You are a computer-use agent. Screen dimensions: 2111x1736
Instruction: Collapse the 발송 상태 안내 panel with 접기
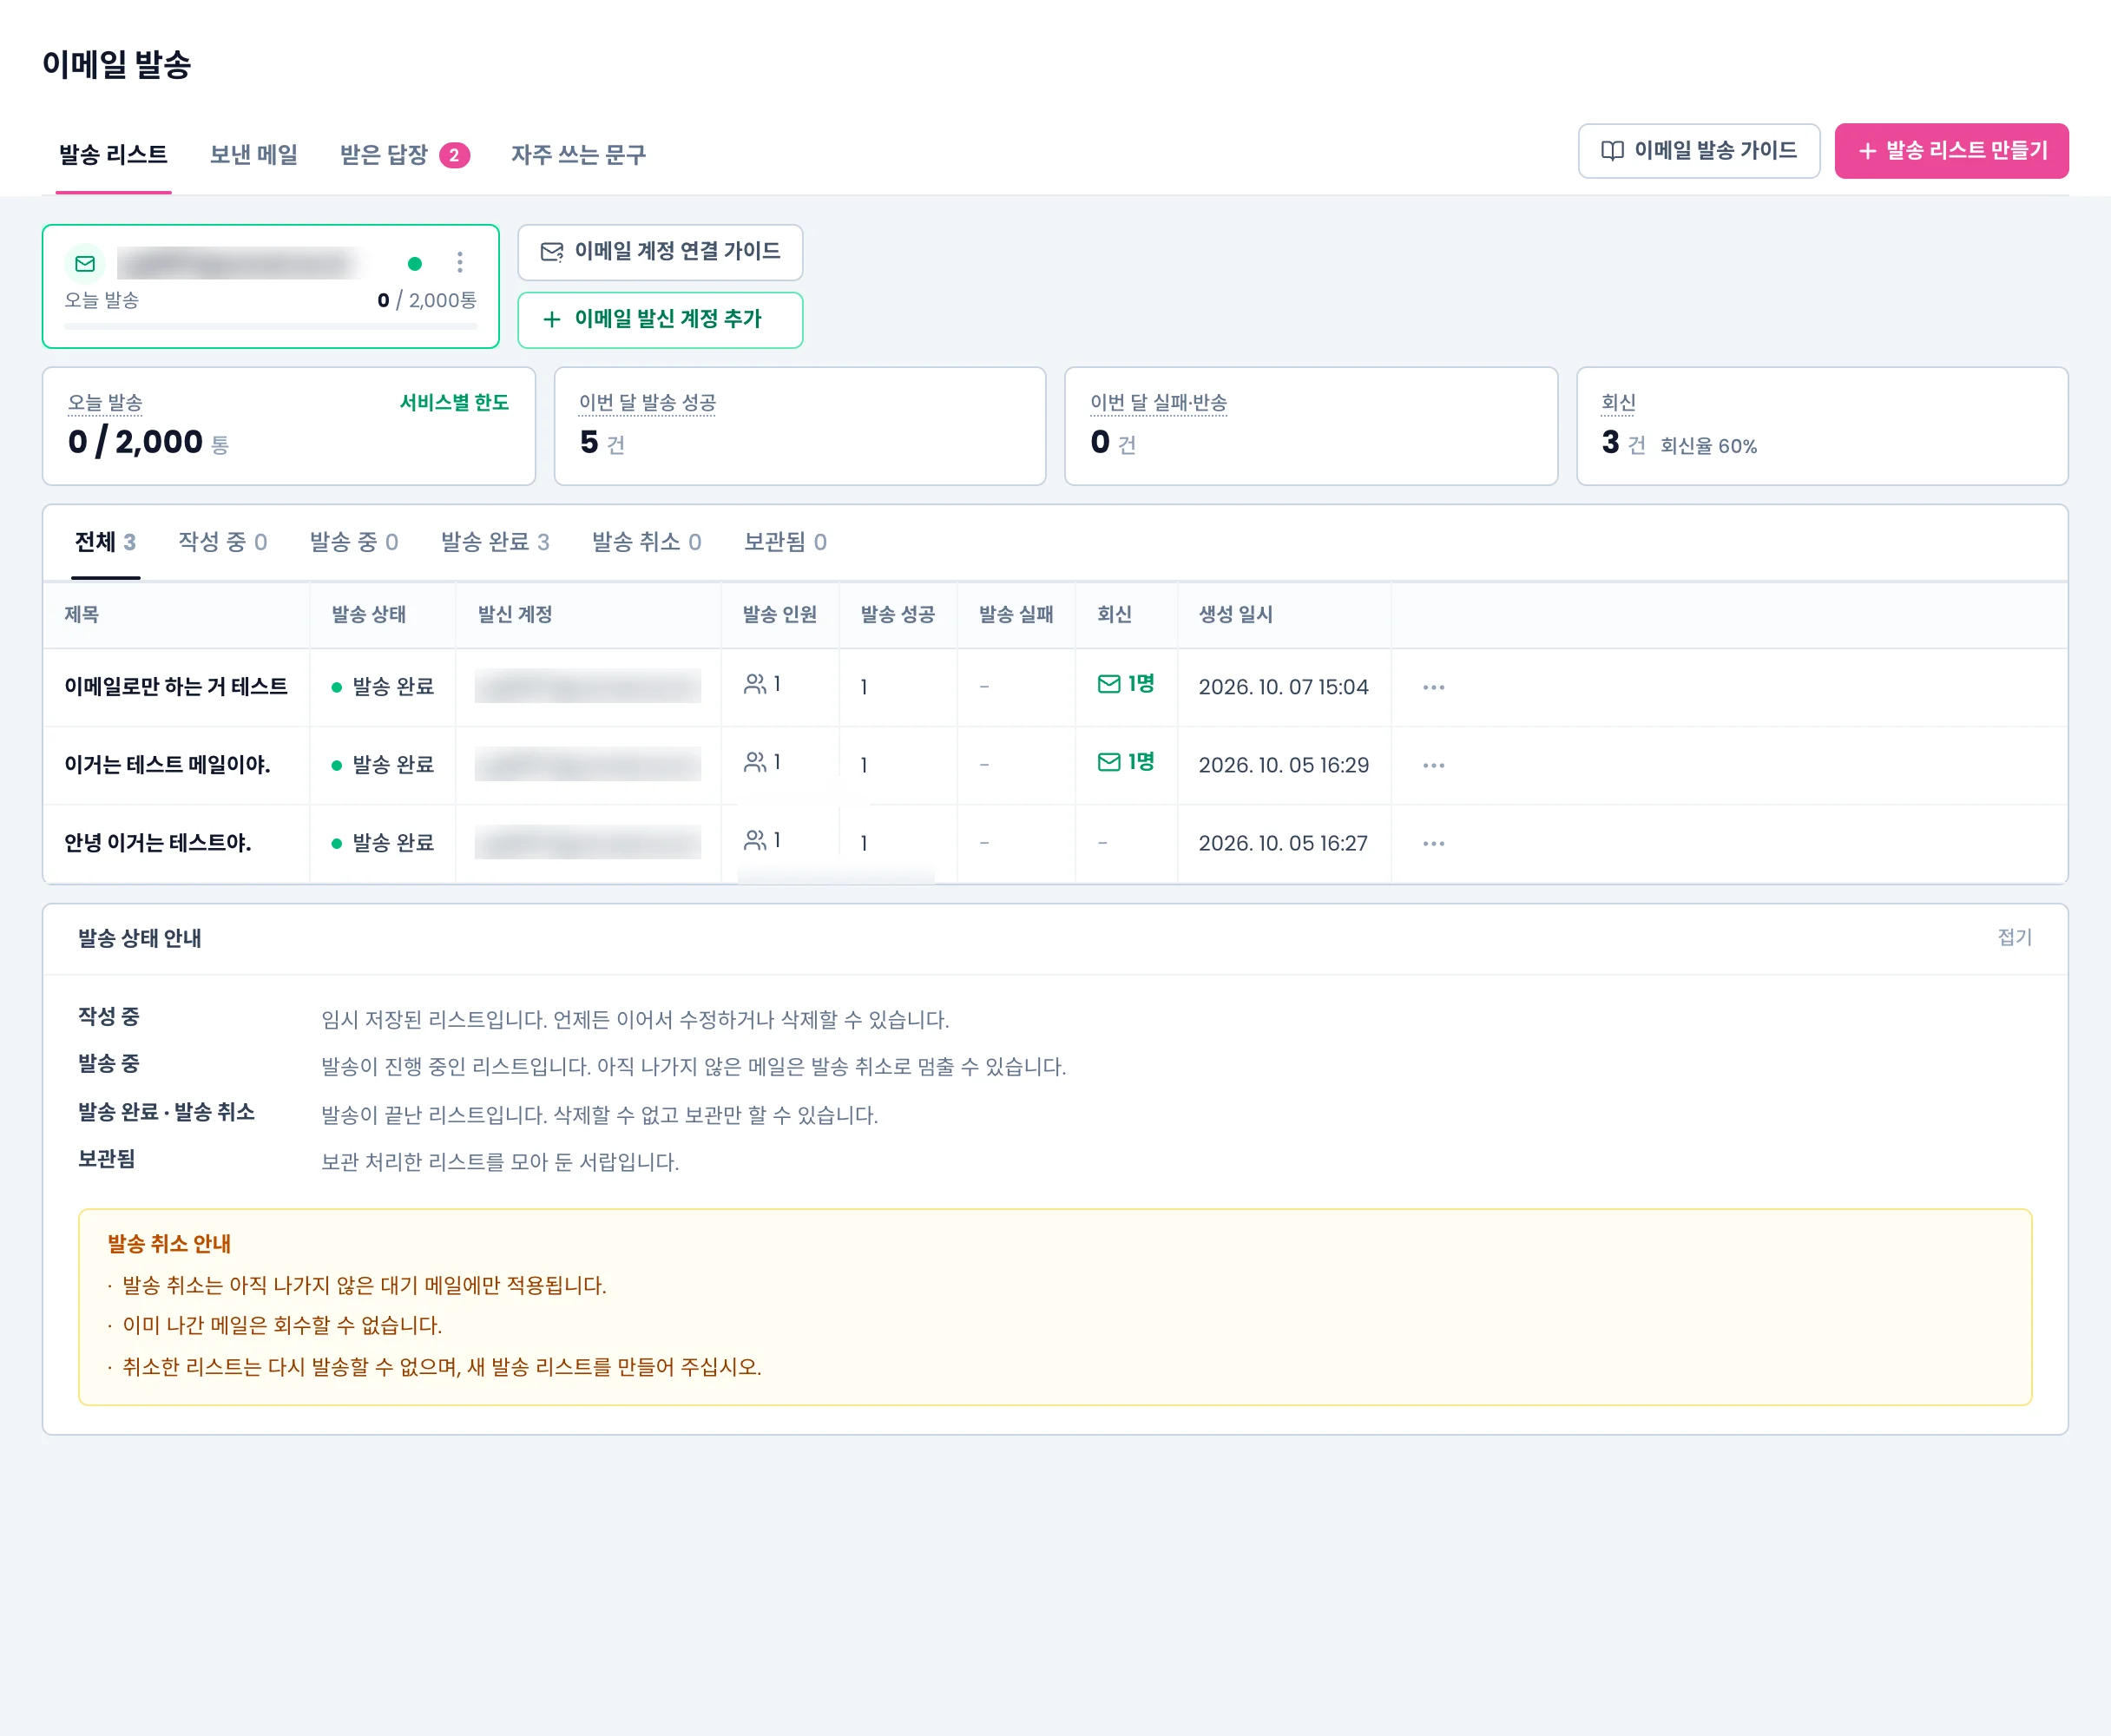(2014, 937)
